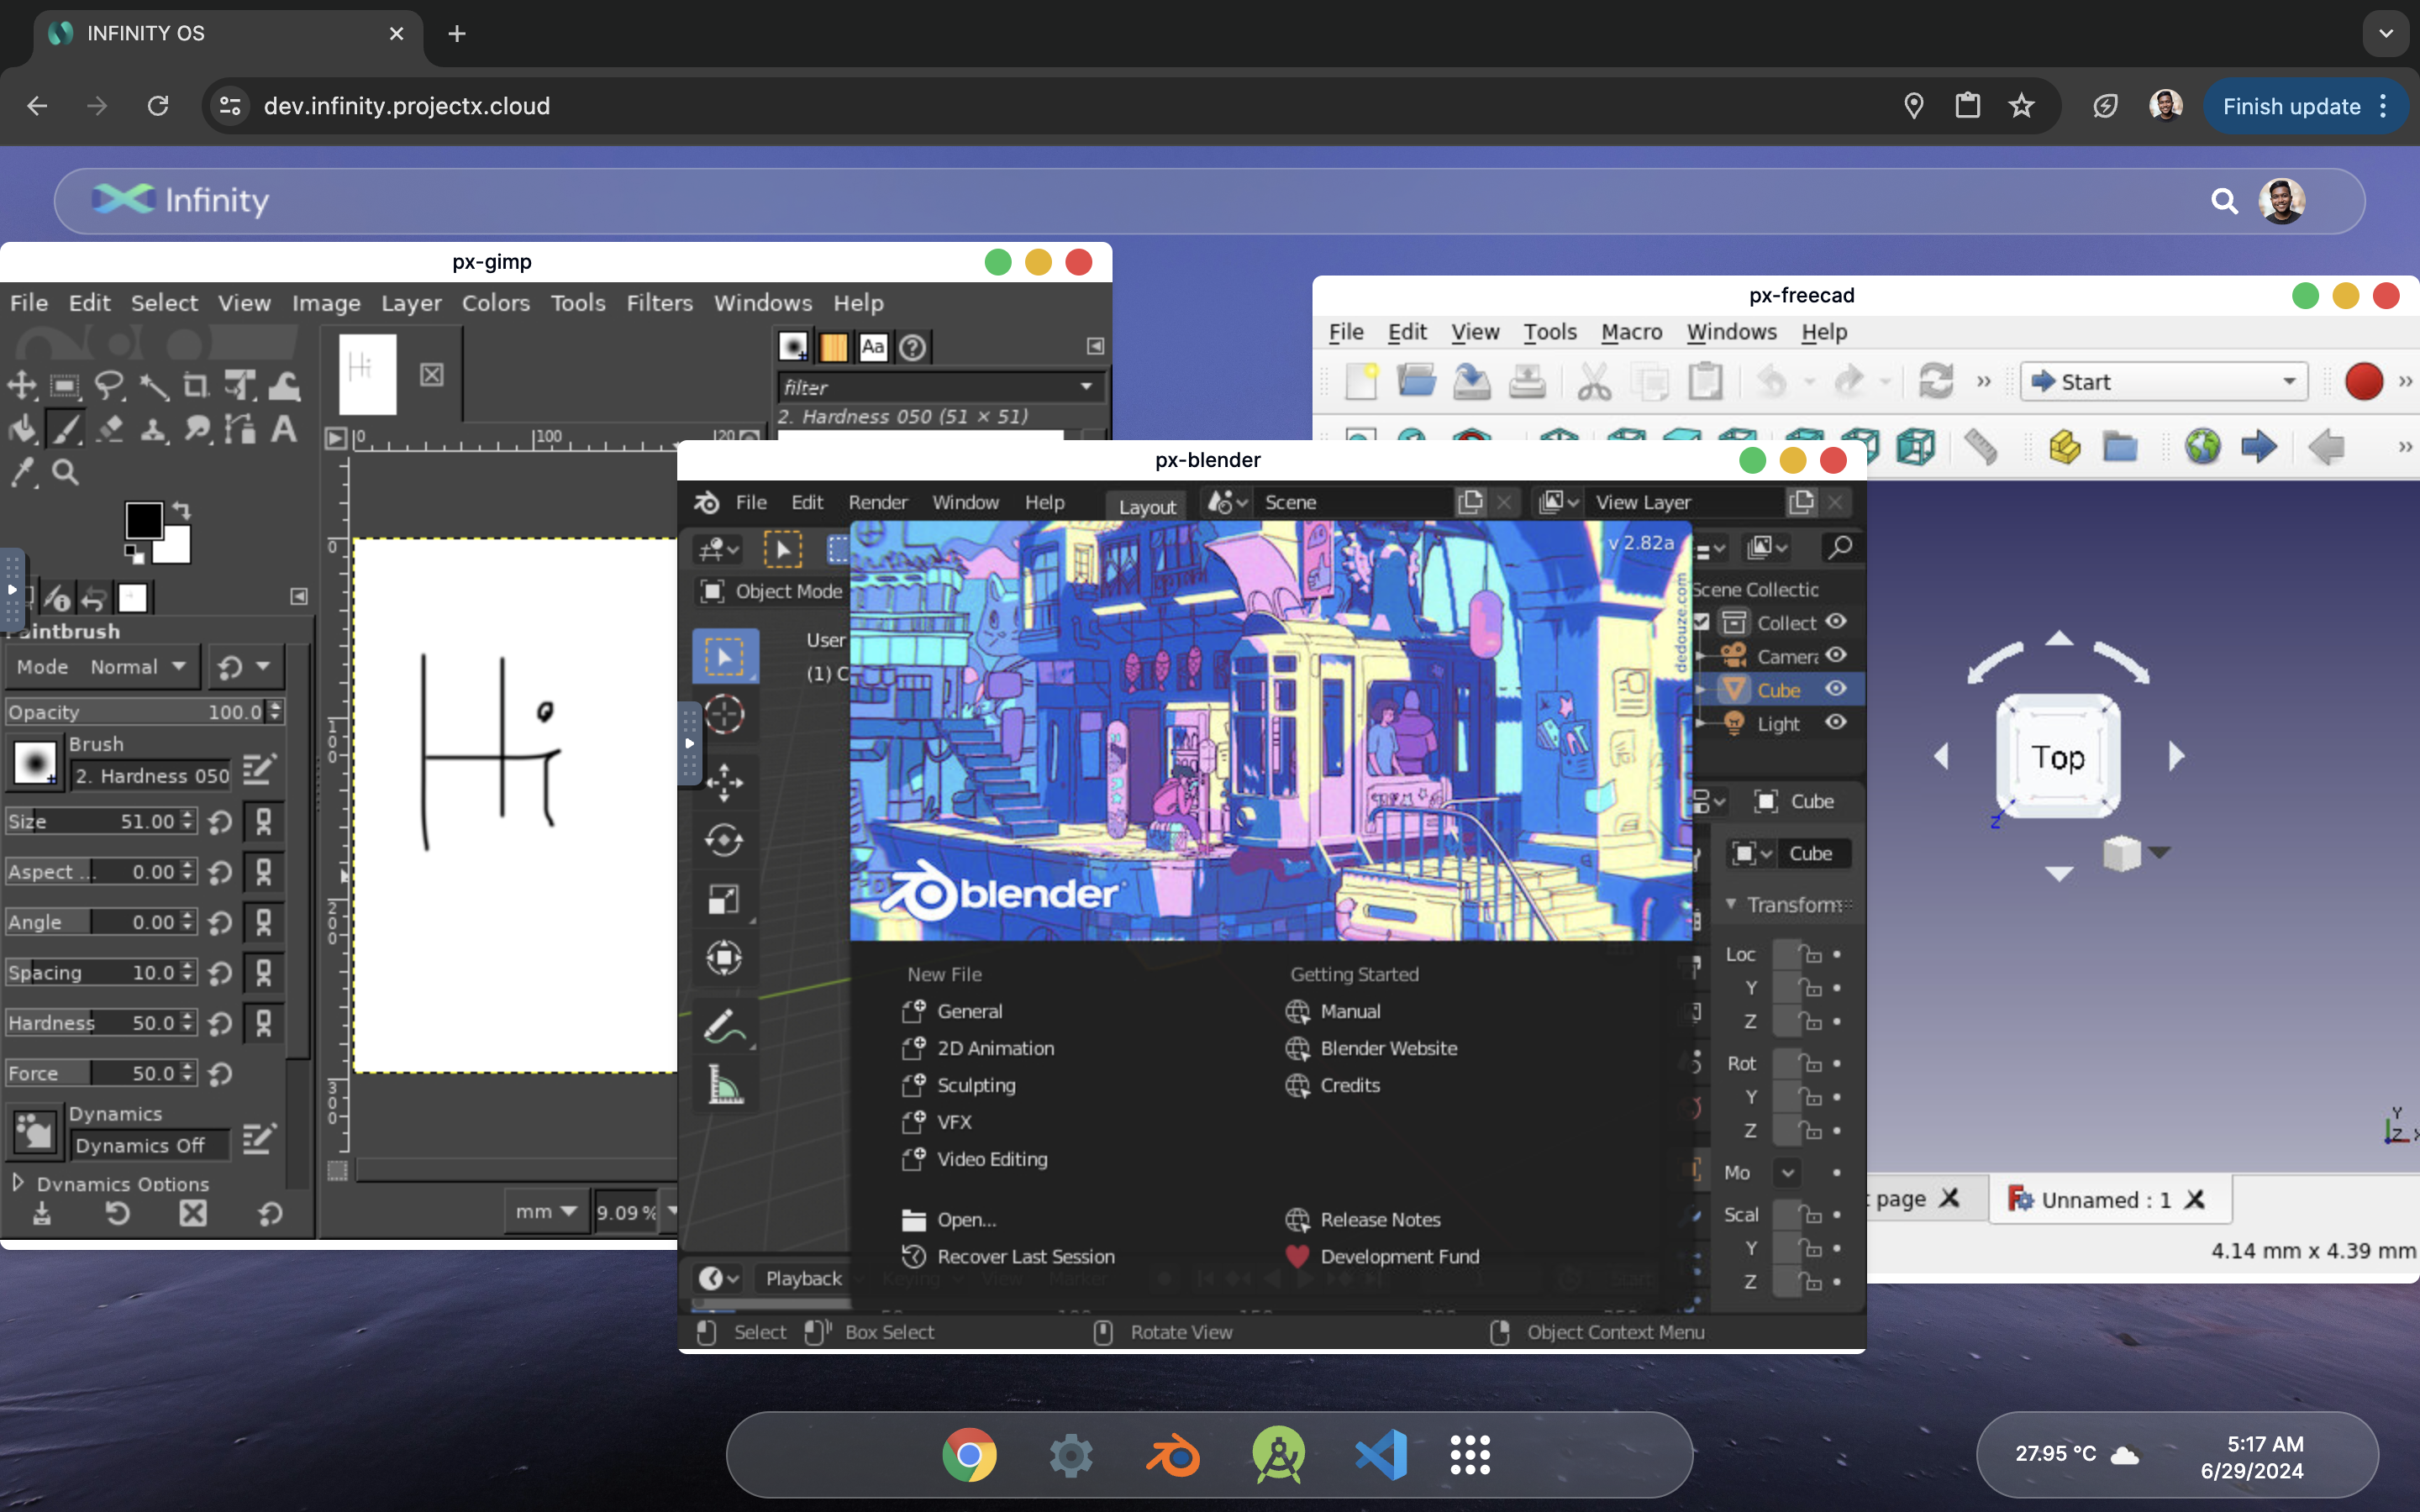Open the mm units dropdown in GIMP
Viewport: 2420px width, 1512px height.
pos(546,1212)
